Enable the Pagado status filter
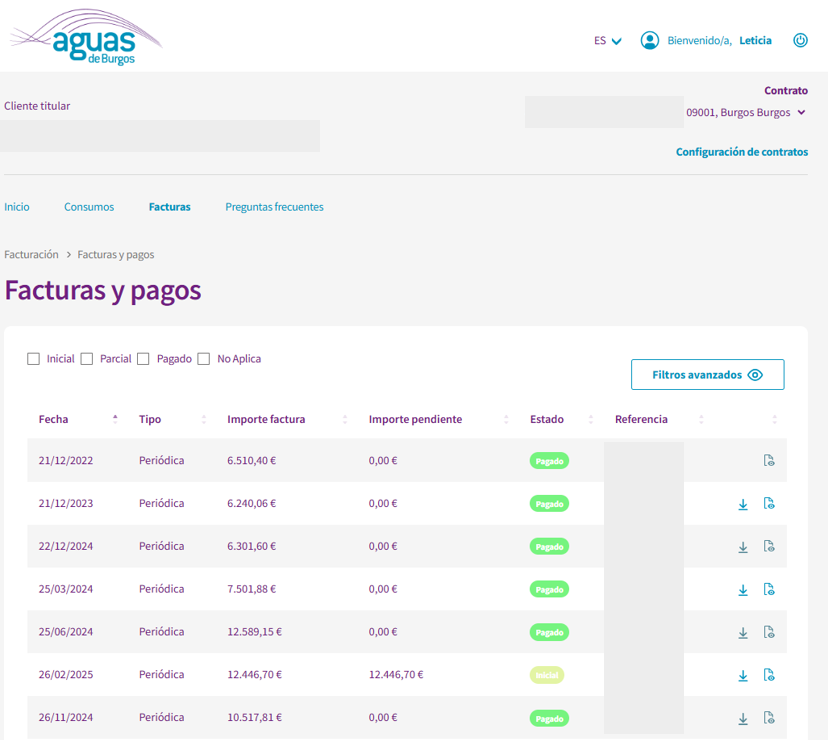 pos(144,359)
